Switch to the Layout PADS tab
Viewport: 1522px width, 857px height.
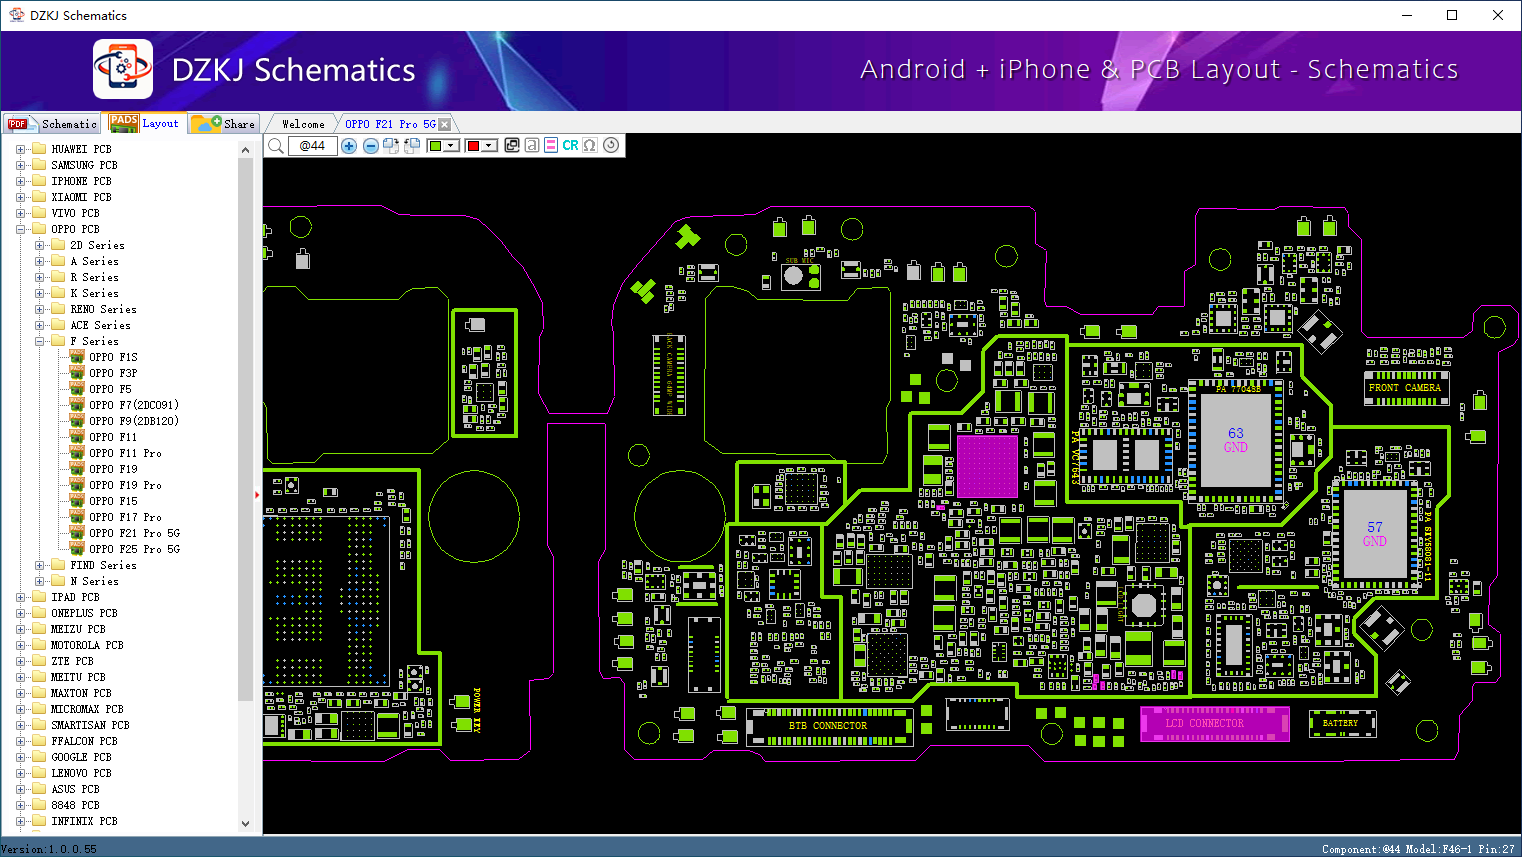[146, 123]
